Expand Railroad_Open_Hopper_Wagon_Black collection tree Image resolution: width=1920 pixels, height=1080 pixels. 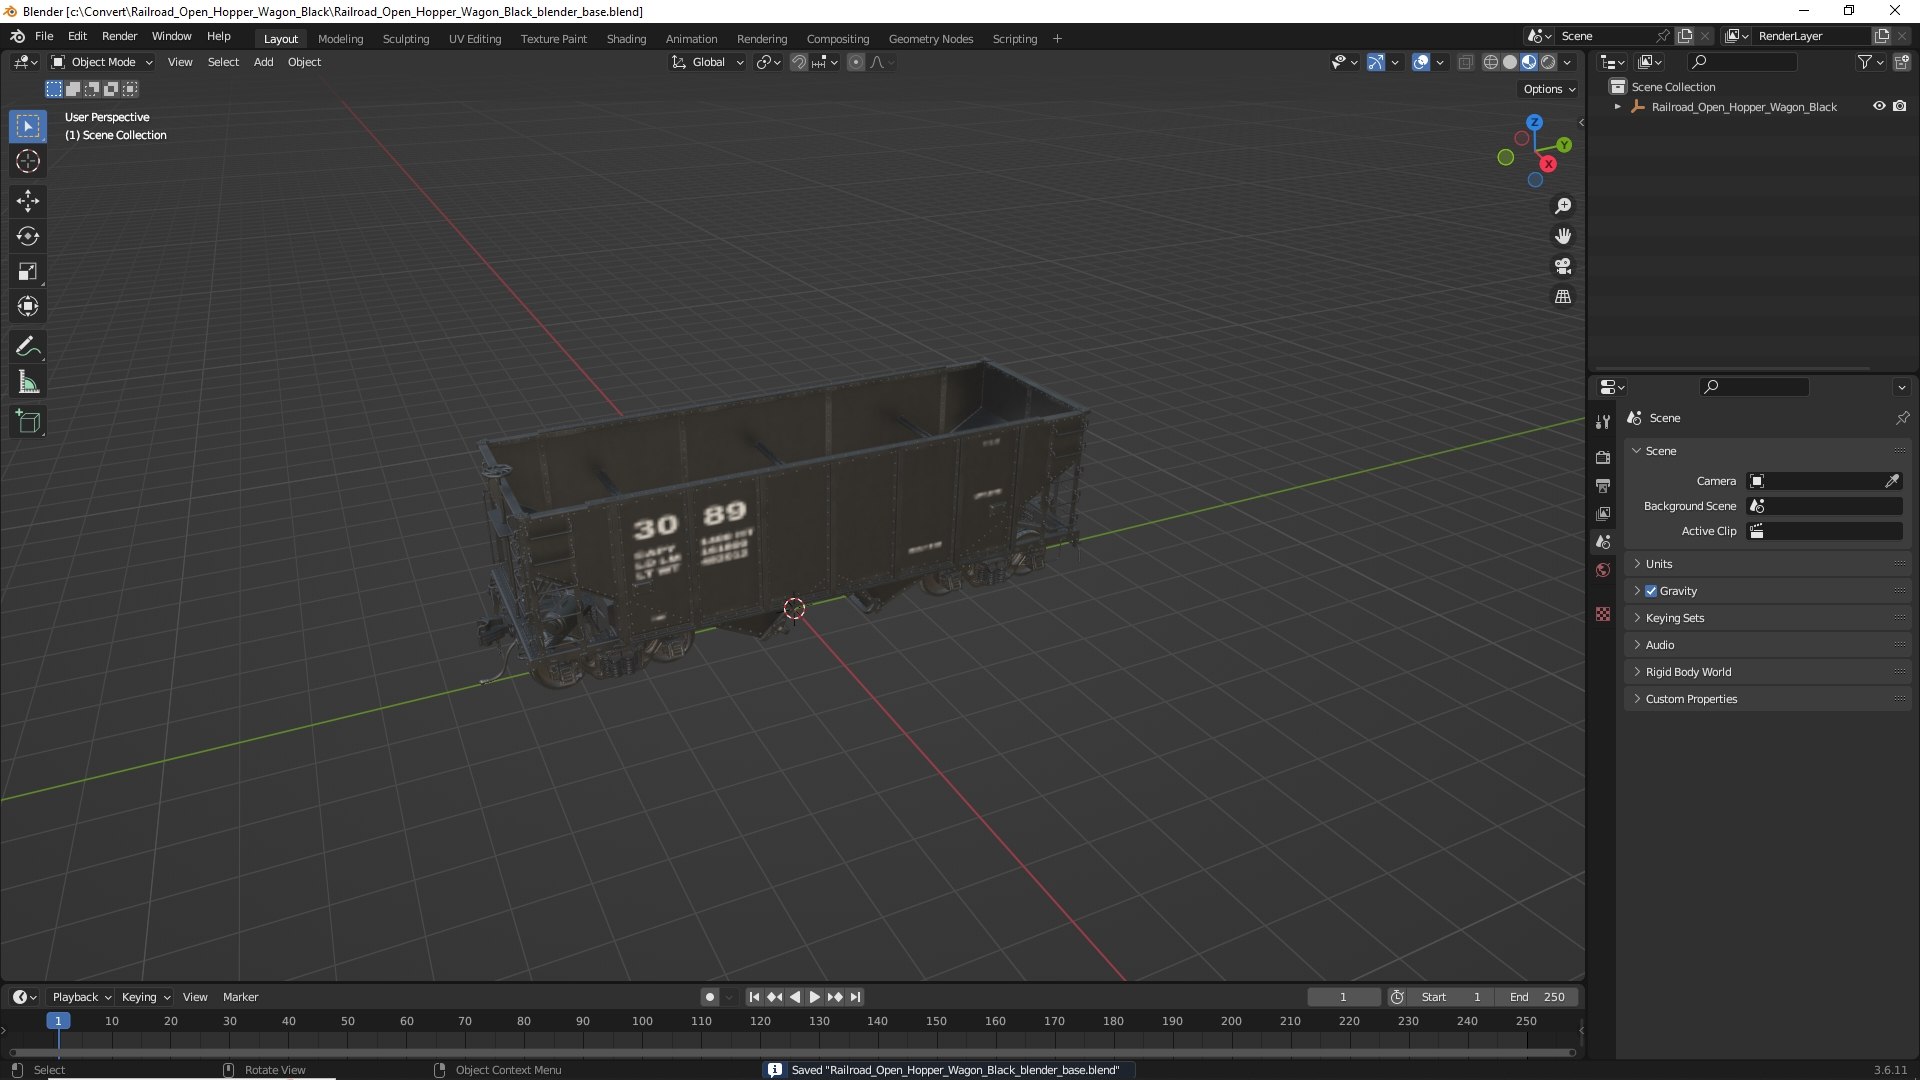point(1618,106)
